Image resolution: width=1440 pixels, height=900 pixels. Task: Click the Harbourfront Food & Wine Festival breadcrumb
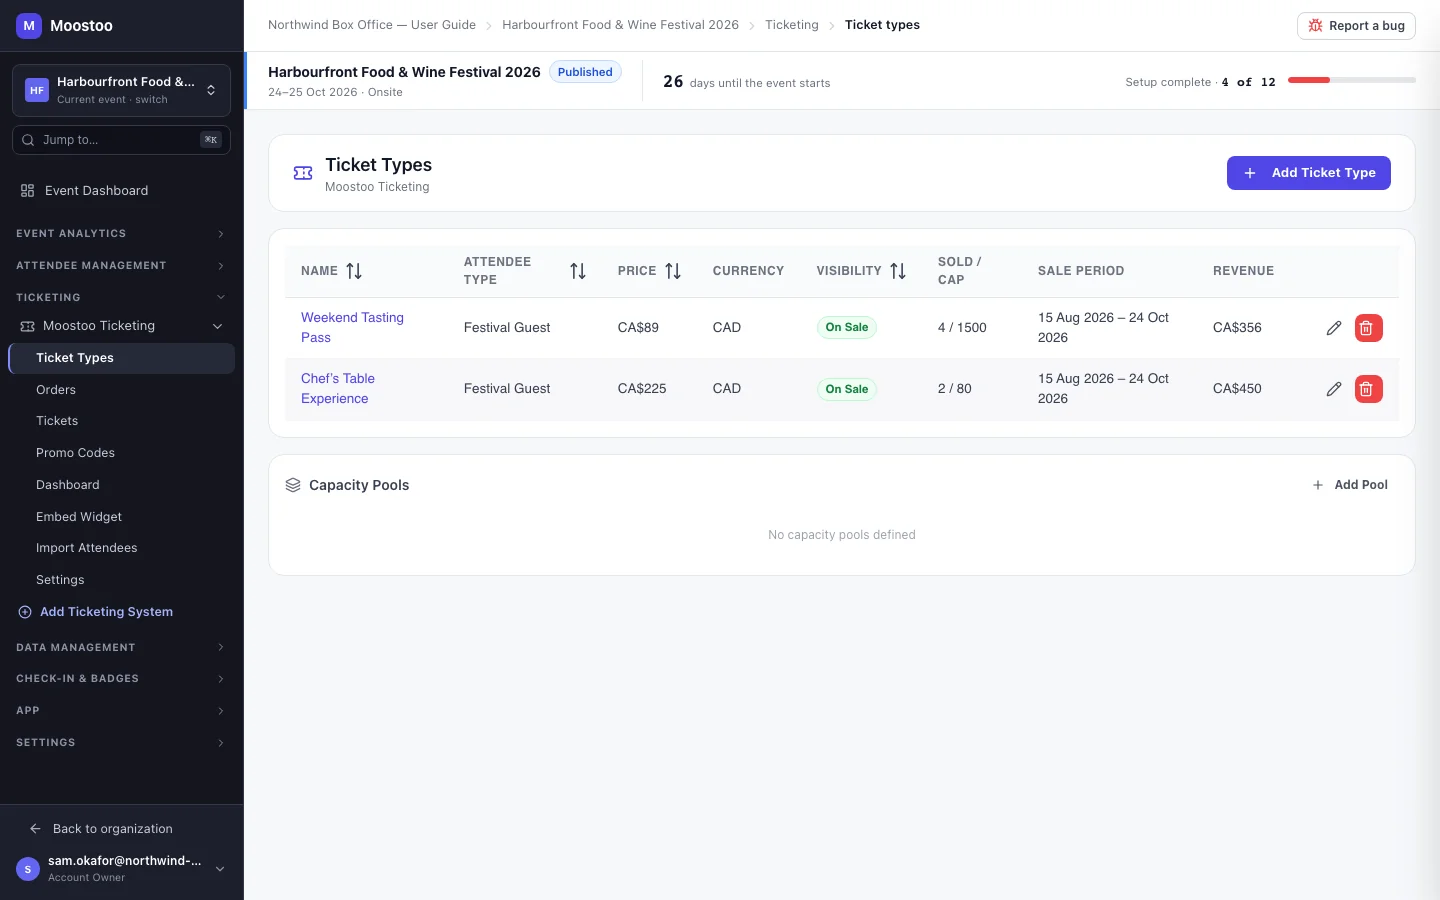[x=620, y=25]
